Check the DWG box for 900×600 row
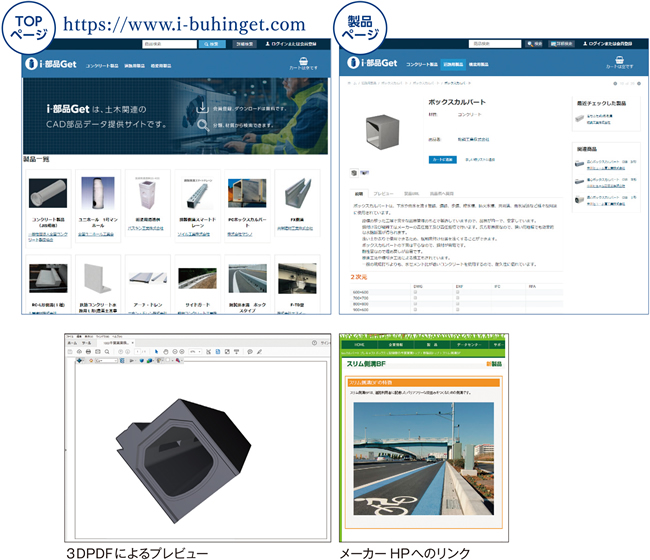 (415, 309)
